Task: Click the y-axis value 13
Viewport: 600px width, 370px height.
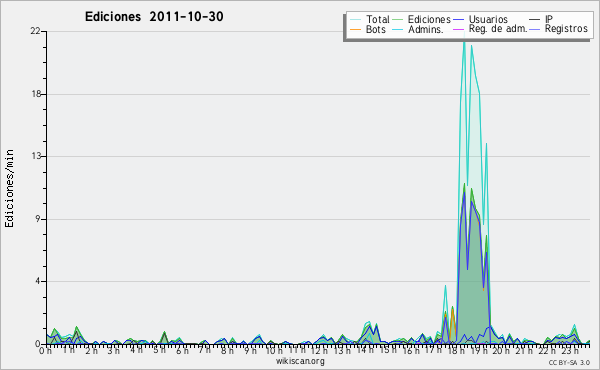Action: tap(36, 156)
